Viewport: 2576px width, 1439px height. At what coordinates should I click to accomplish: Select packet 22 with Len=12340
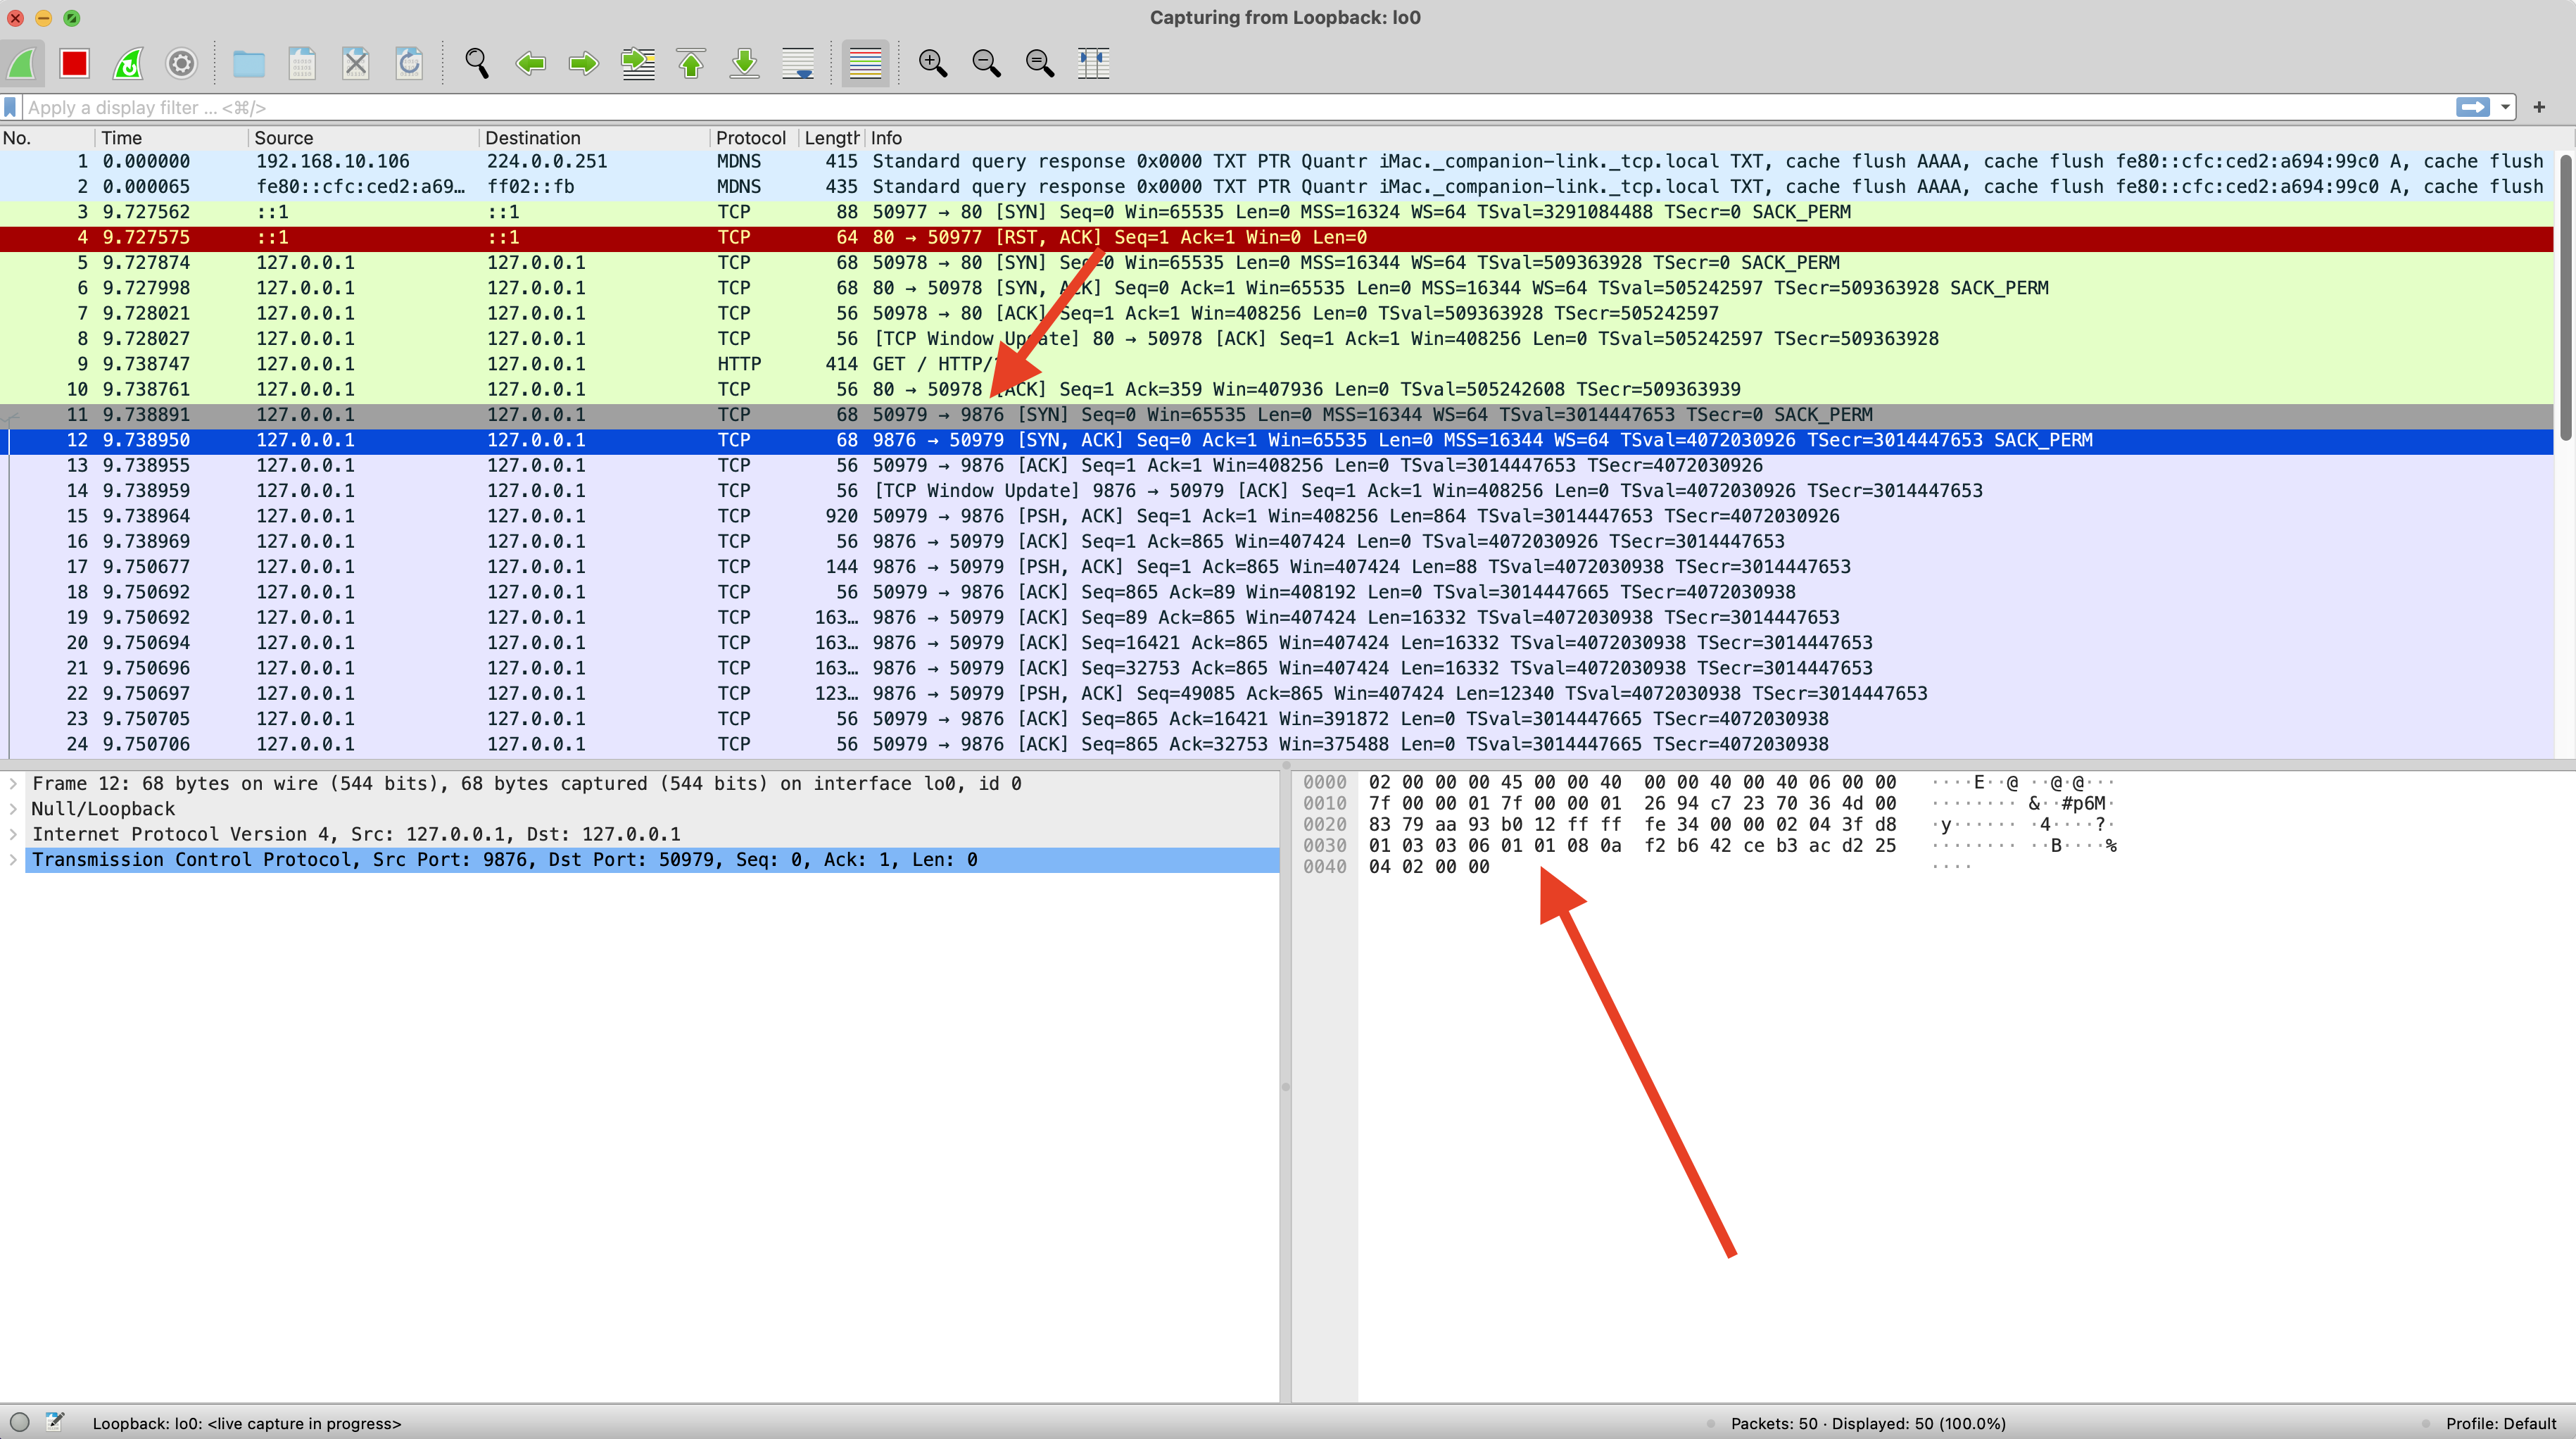[1277, 693]
